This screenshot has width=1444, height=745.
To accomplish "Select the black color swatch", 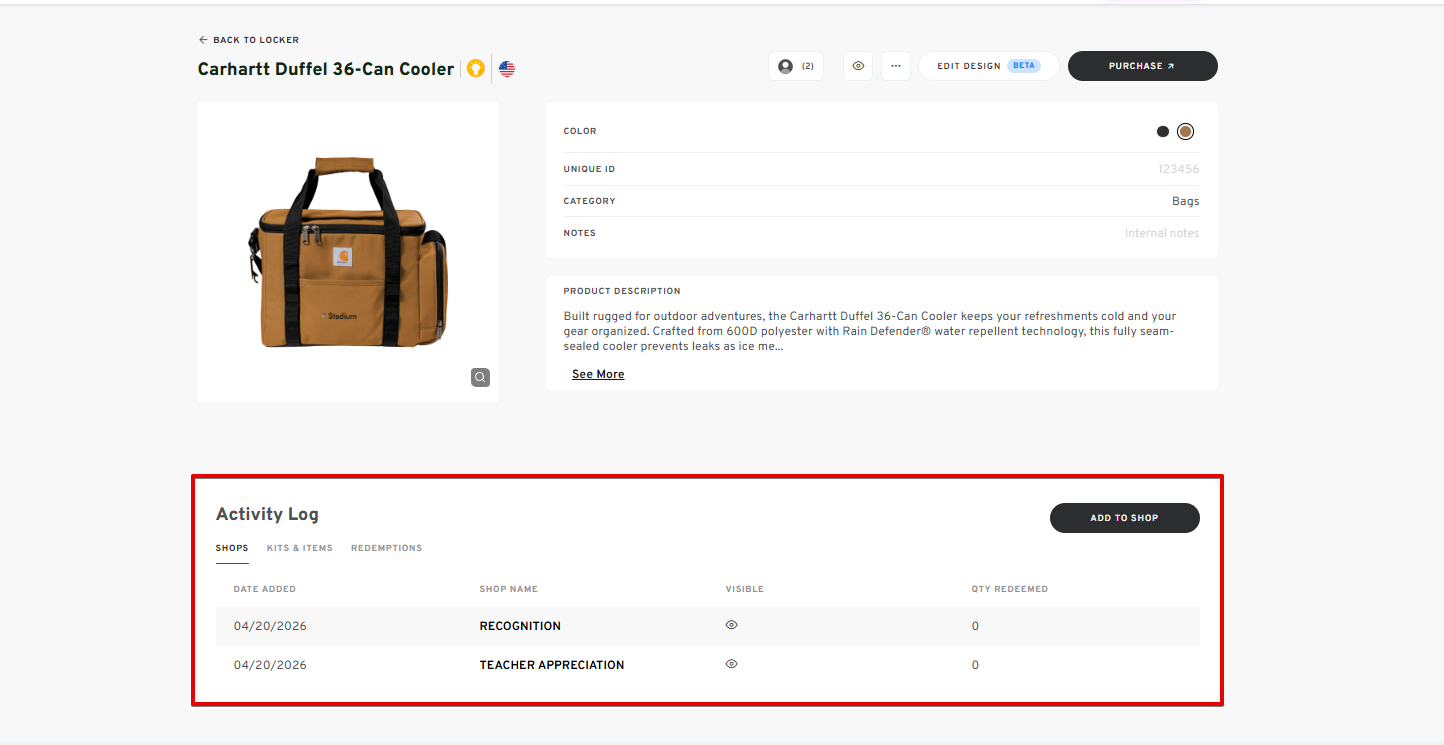I will pos(1163,131).
